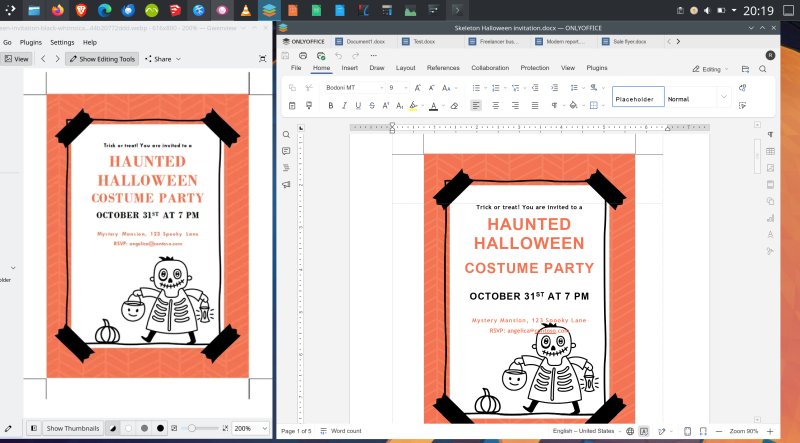This screenshot has height=443, width=800.
Task: Clear text style with eraser icon
Action: point(454,106)
